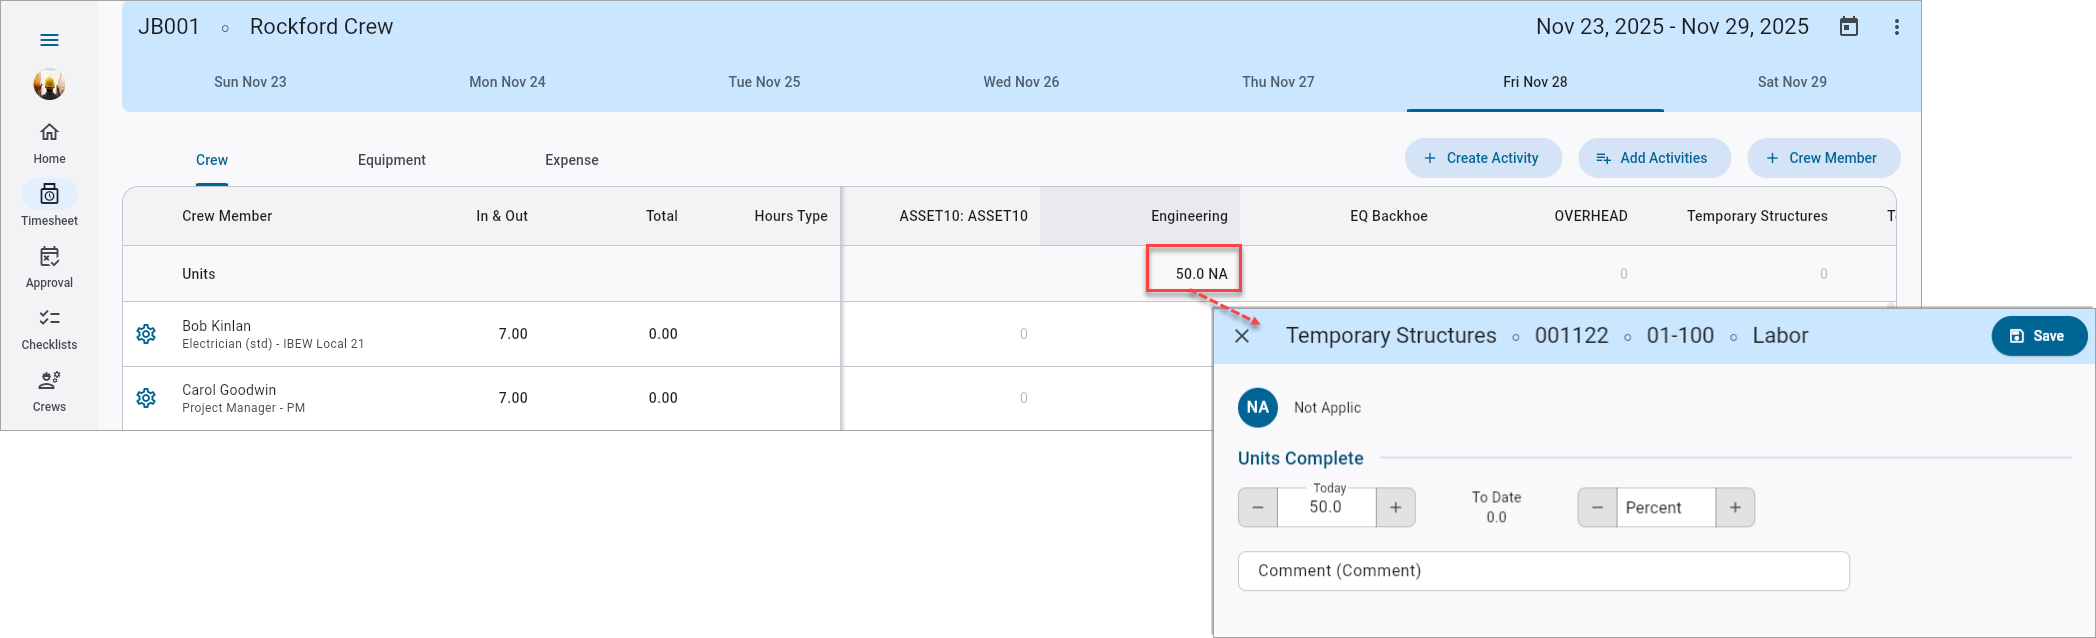Image resolution: width=2096 pixels, height=638 pixels.
Task: Close the Temporary Structures panel
Action: (x=1242, y=336)
